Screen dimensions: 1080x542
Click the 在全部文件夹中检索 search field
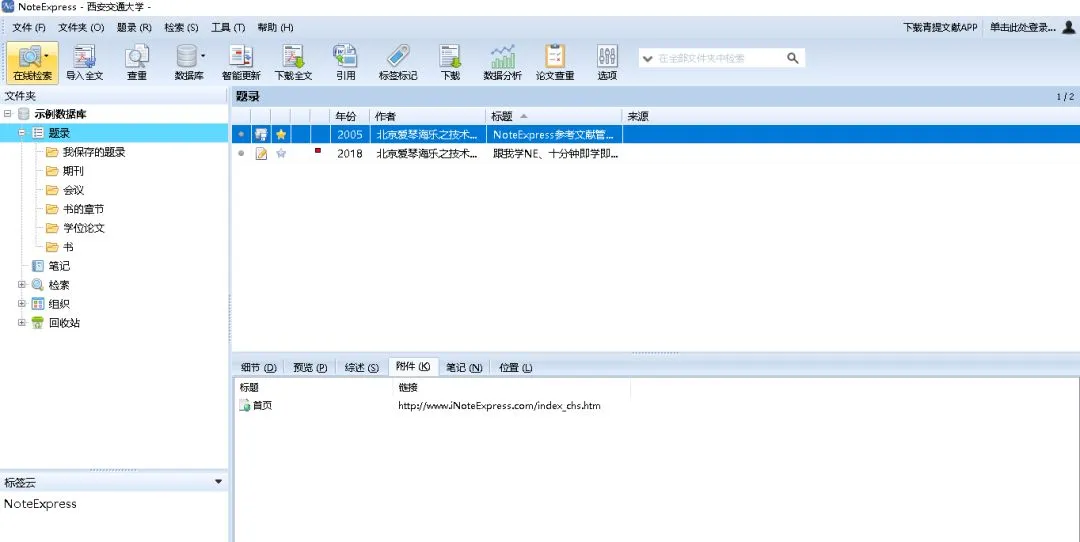[x=718, y=59]
